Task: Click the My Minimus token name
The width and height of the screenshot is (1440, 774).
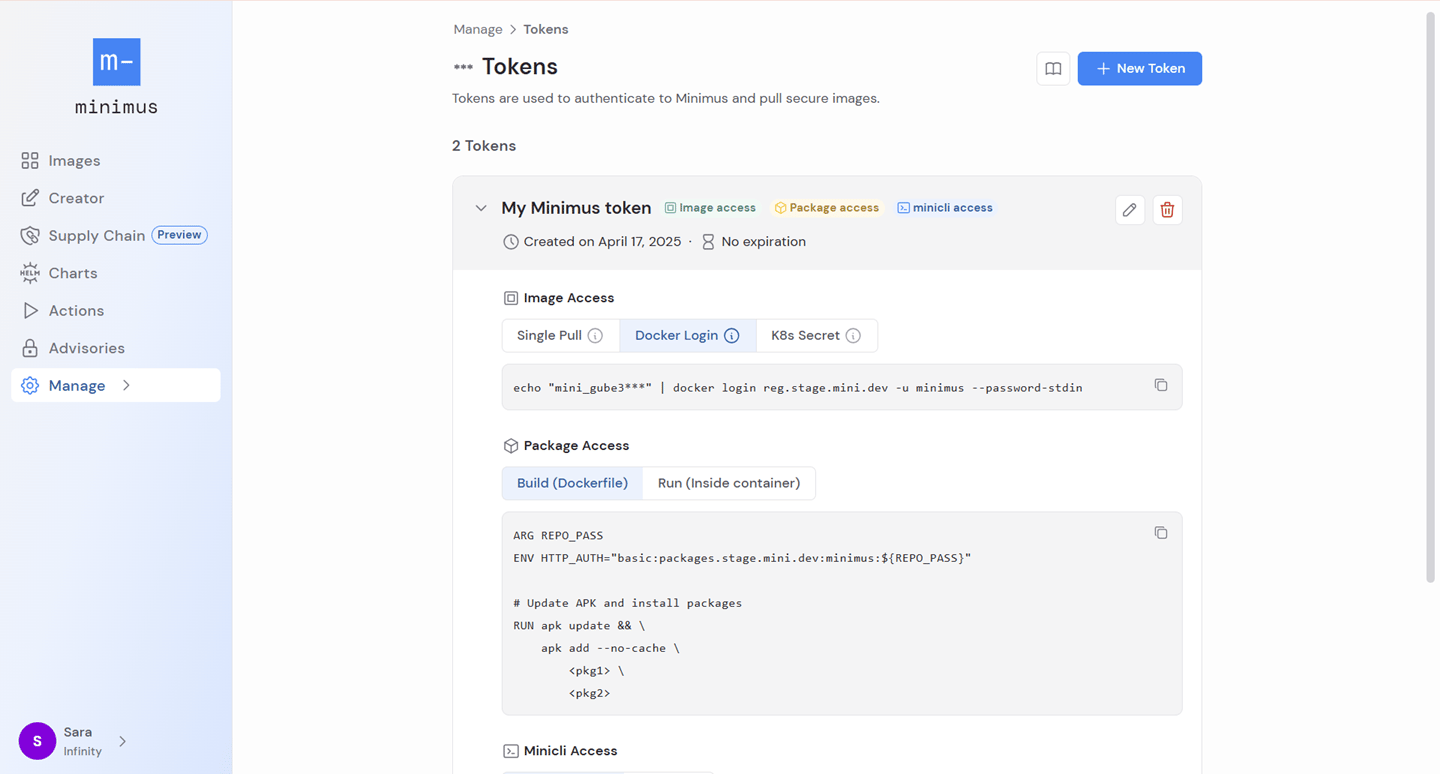Action: click(x=576, y=208)
